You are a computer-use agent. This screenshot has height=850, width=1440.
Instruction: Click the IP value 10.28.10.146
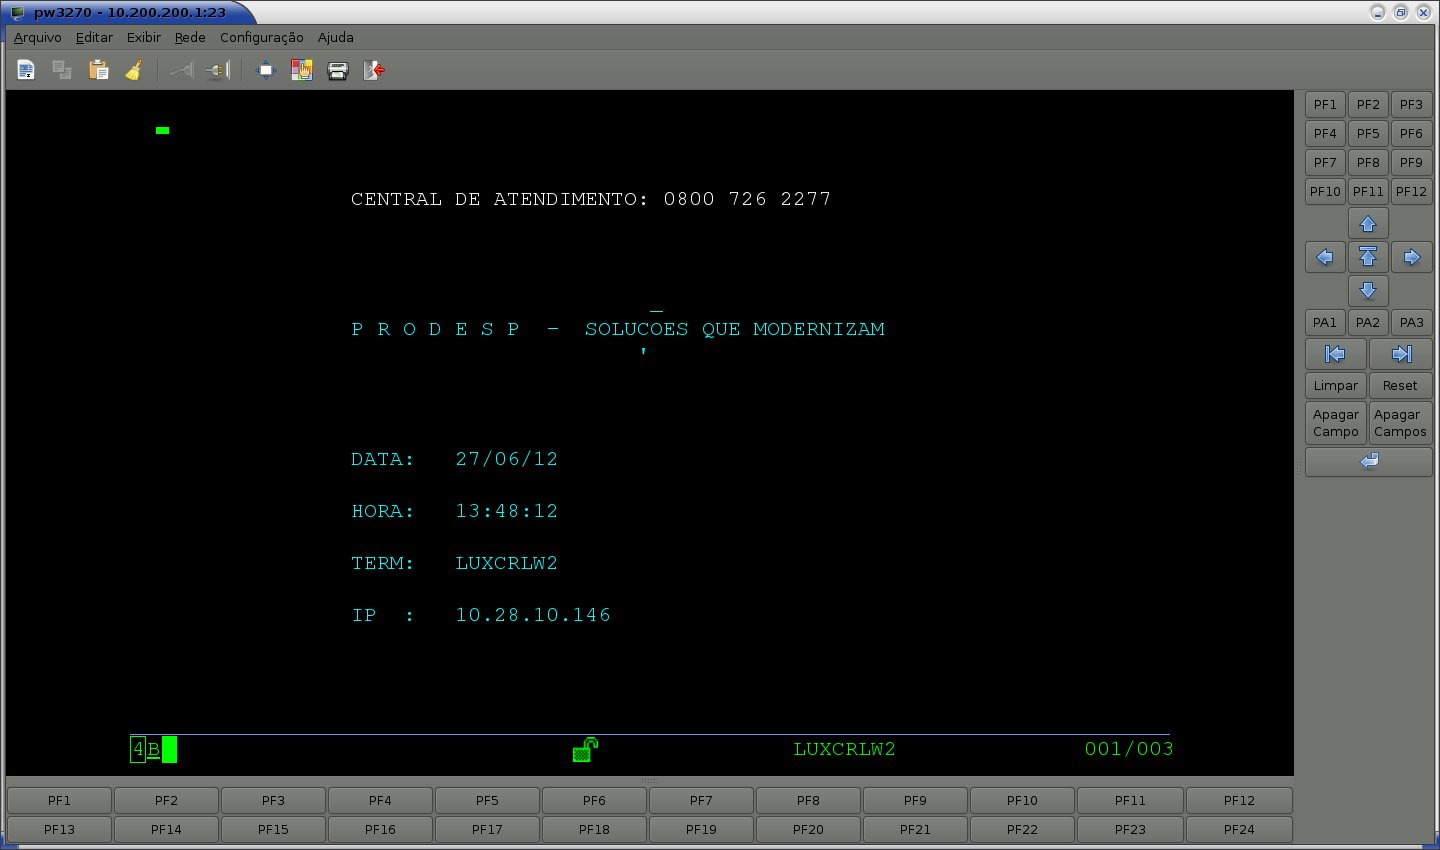[x=533, y=615]
